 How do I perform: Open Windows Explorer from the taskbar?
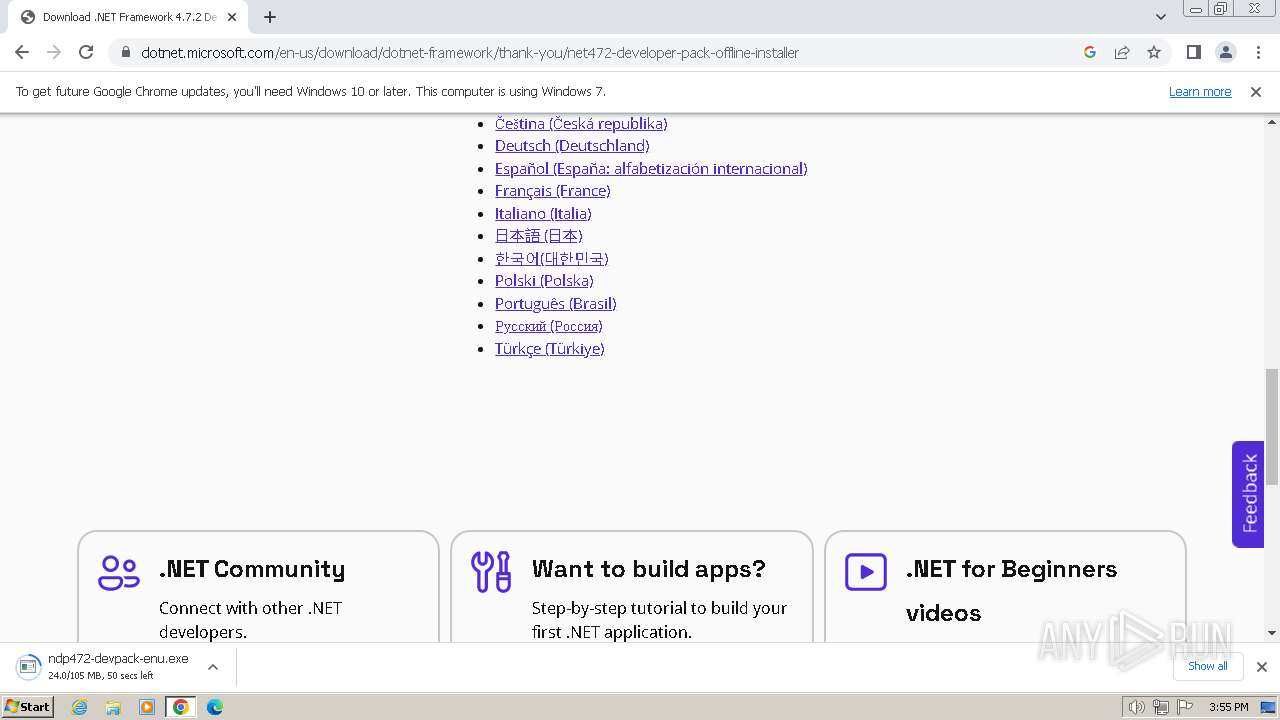click(113, 707)
